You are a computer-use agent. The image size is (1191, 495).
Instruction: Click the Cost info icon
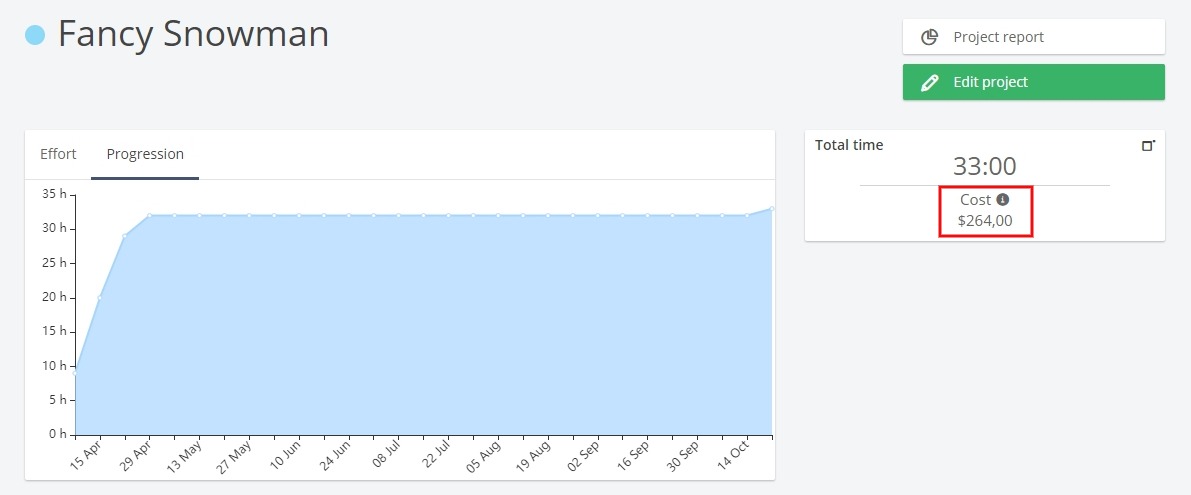[1003, 200]
